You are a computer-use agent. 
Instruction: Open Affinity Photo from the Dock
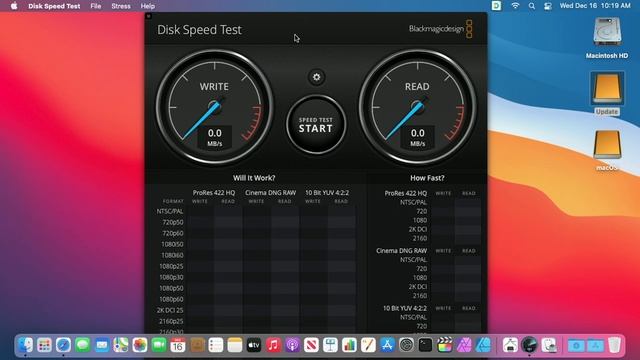(x=464, y=345)
